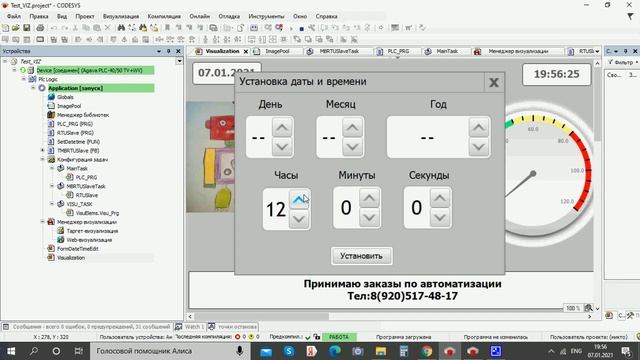The width and height of the screenshot is (640, 360).
Task: Stop the application with blue square icon
Action: point(301,29)
